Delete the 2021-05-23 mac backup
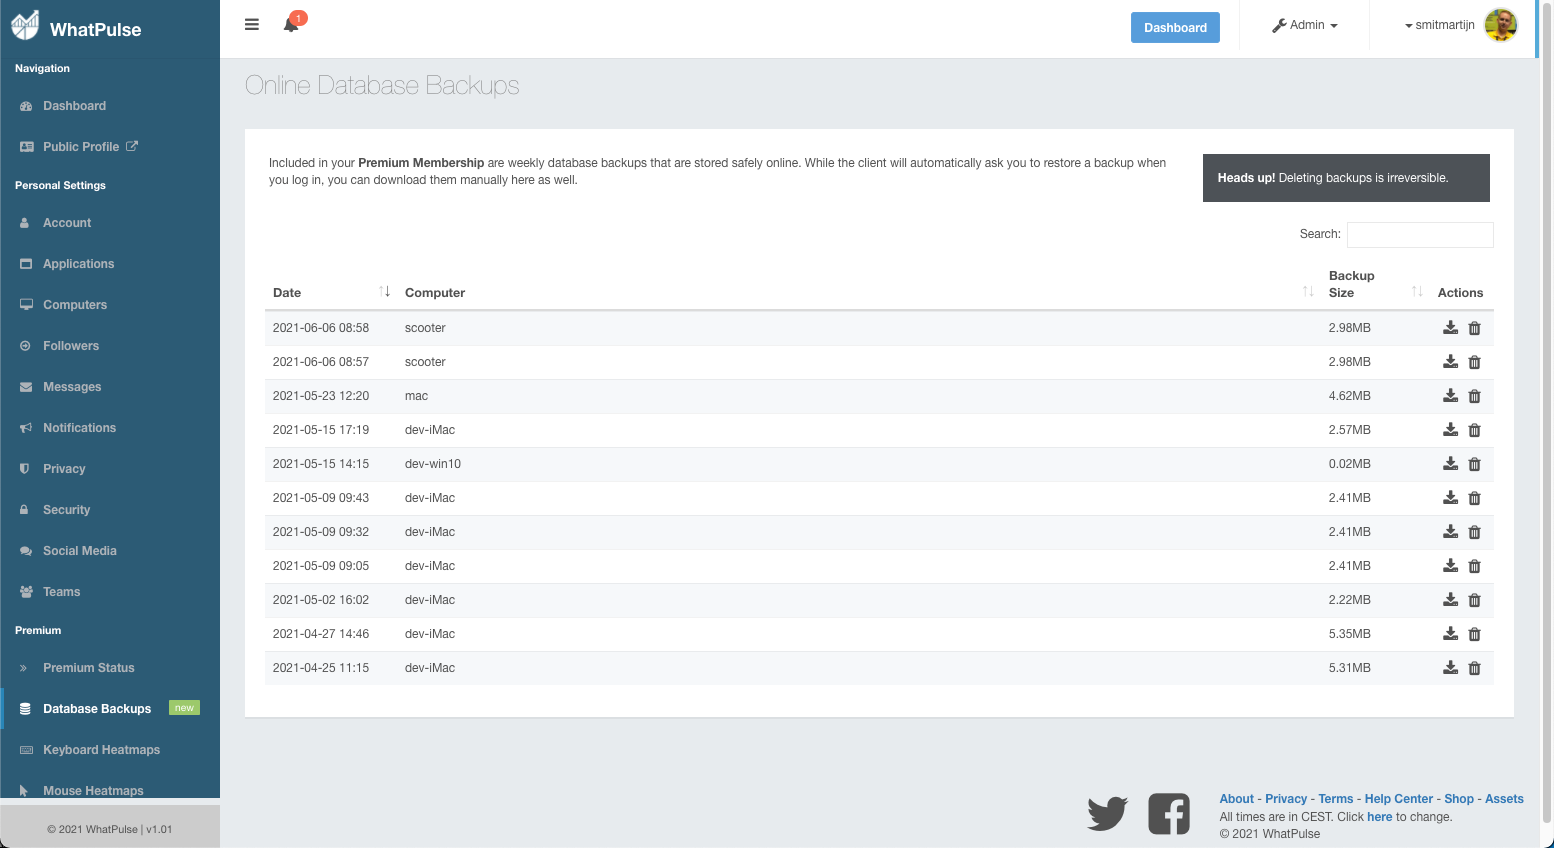The width and height of the screenshot is (1554, 848). (x=1474, y=396)
